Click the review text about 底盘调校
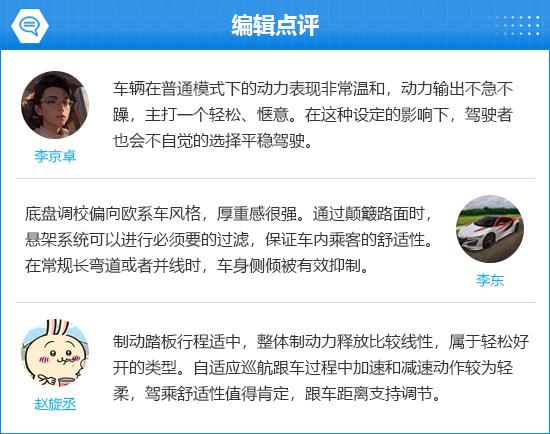 click(229, 240)
